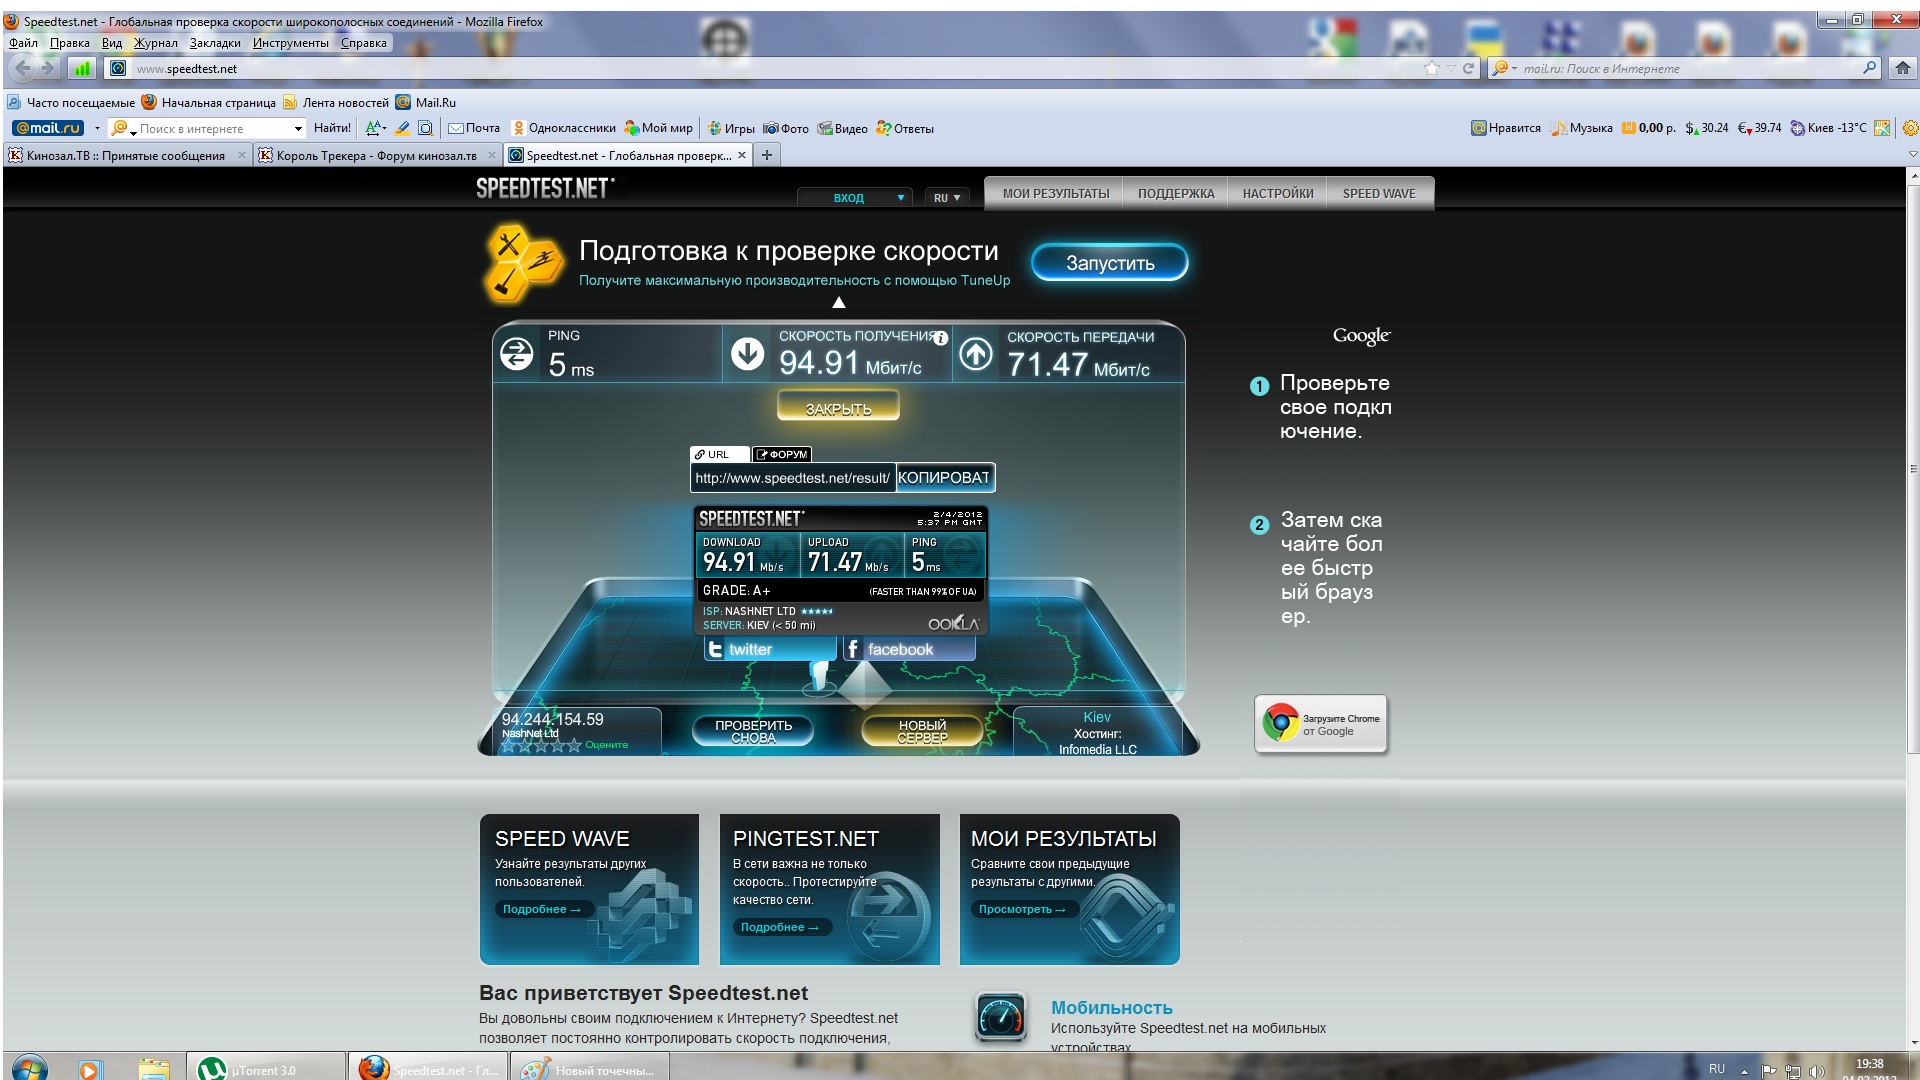Click the green bars icon beside the address bar
The width and height of the screenshot is (1920, 1080).
(x=82, y=68)
